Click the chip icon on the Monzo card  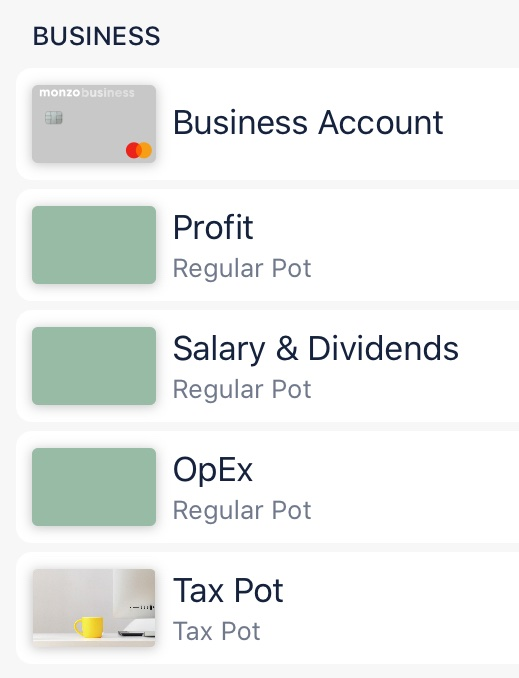pyautogui.click(x=54, y=117)
